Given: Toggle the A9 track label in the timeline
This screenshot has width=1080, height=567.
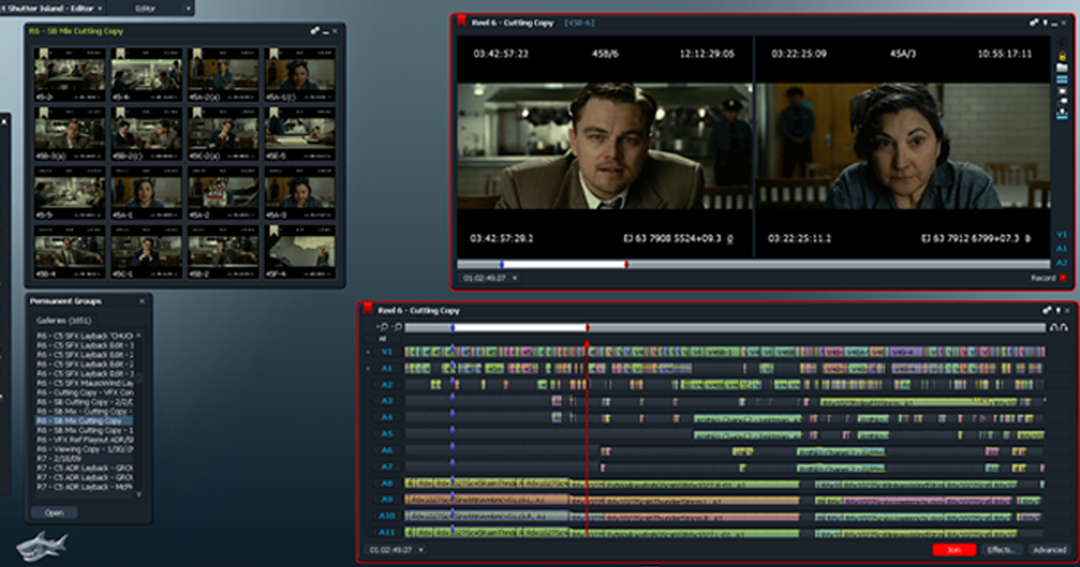Looking at the screenshot, I should point(387,499).
